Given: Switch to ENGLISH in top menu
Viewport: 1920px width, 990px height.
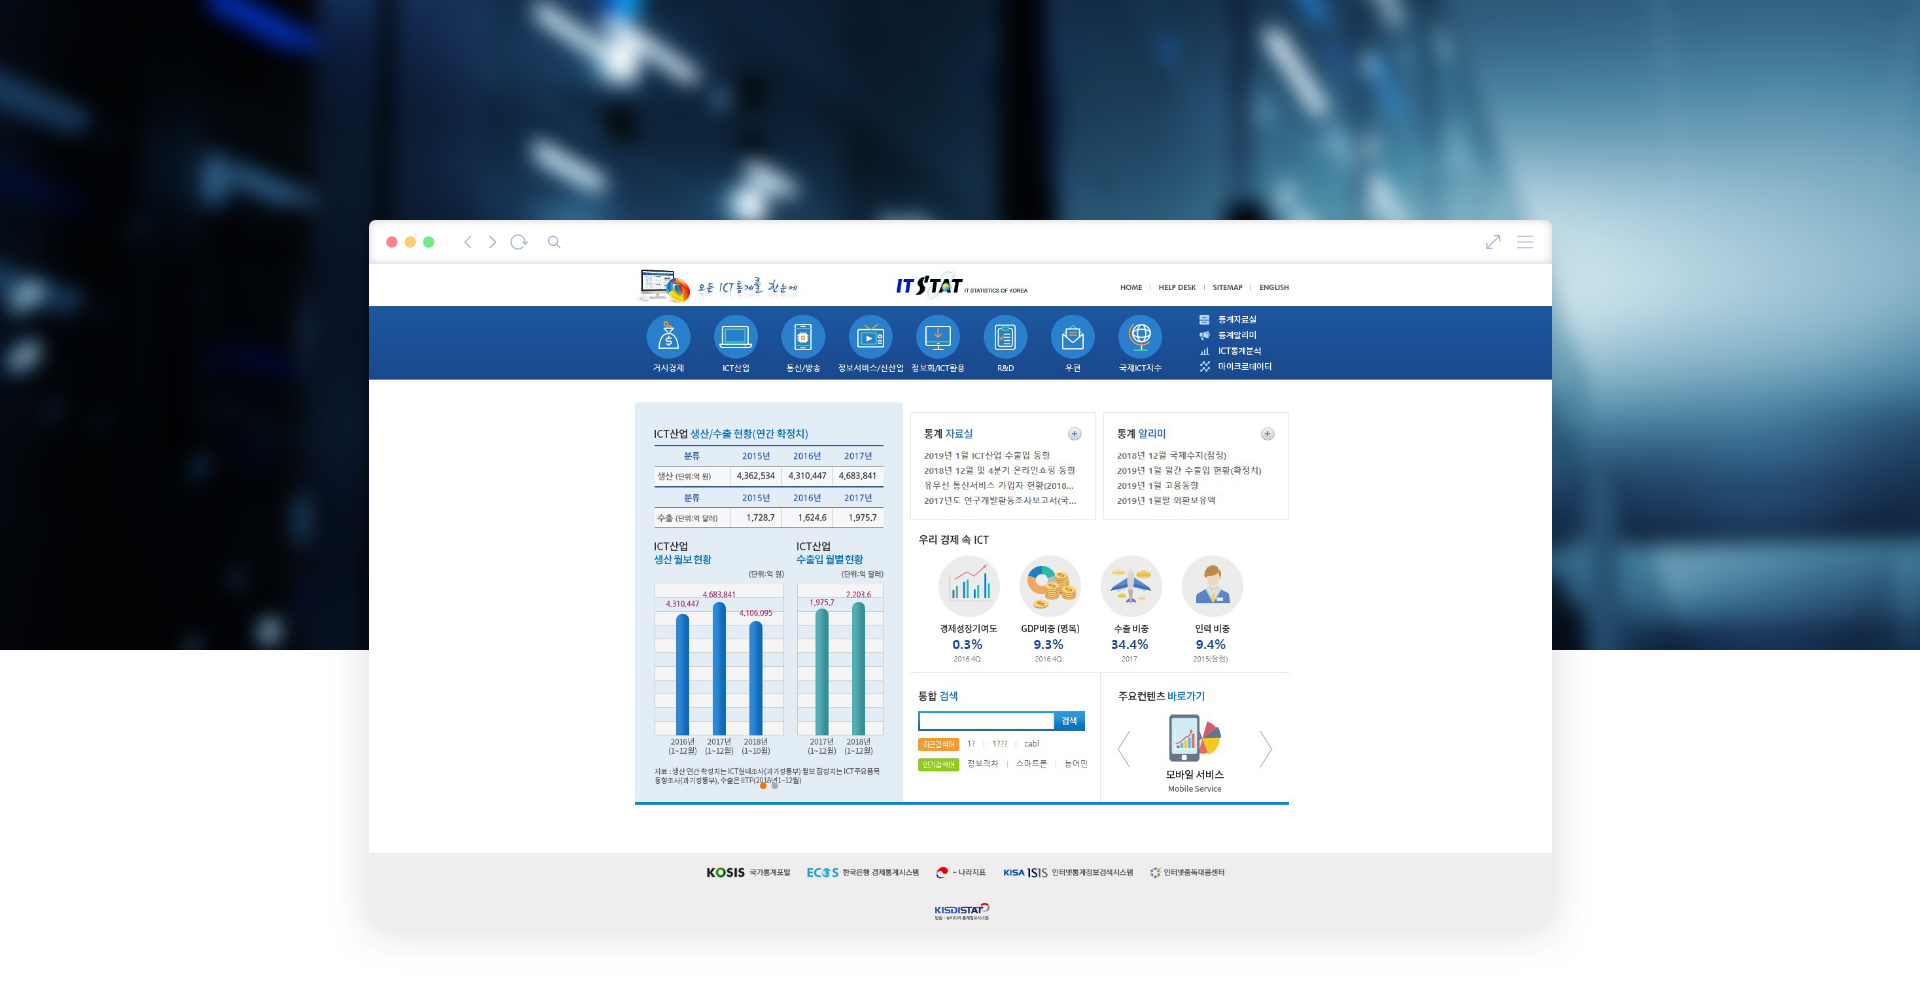Looking at the screenshot, I should point(1273,288).
